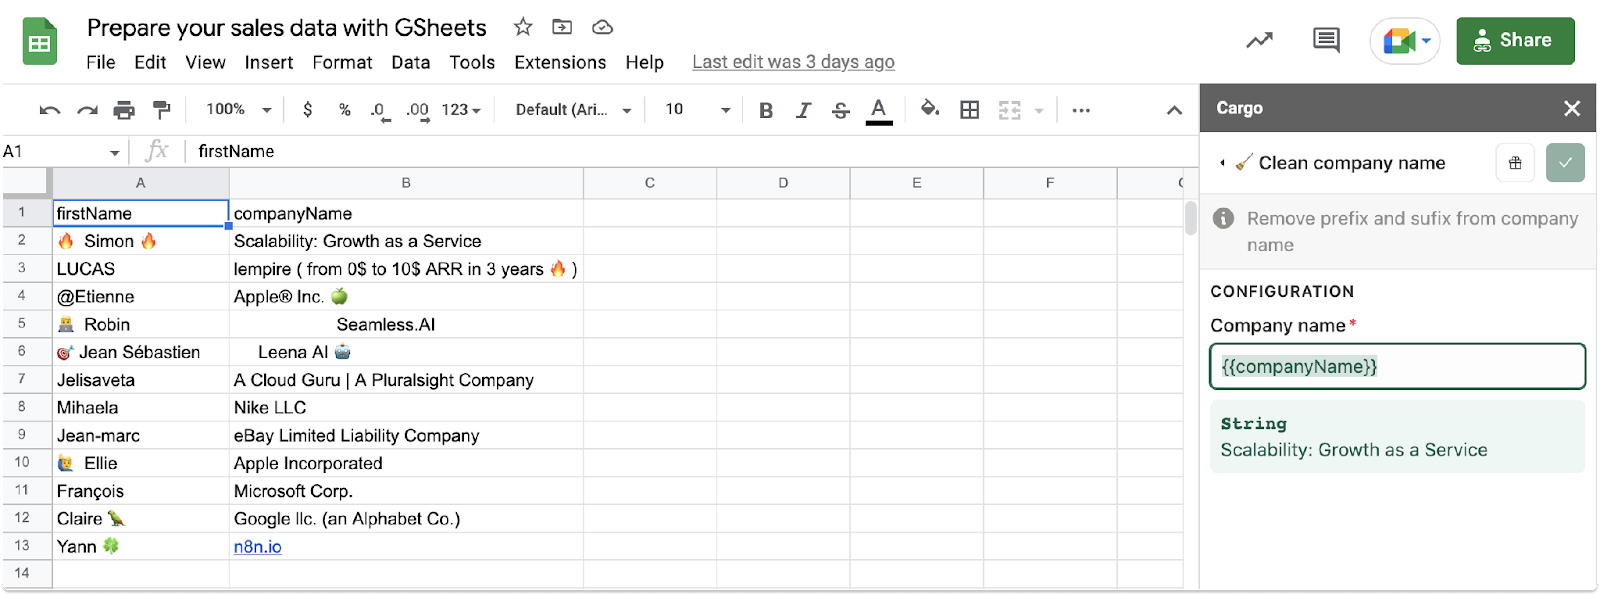Click the merge cells icon
Image resolution: width=1600 pixels, height=595 pixels.
coord(1010,110)
